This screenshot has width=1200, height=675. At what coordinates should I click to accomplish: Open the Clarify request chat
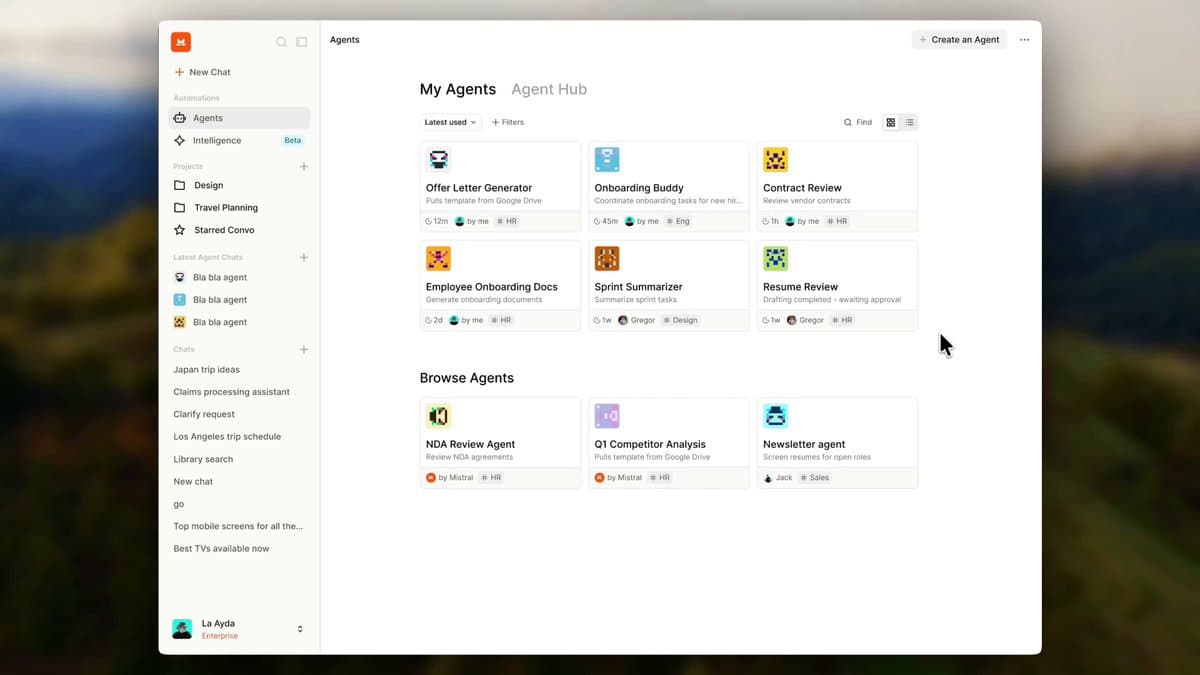pyautogui.click(x=204, y=414)
